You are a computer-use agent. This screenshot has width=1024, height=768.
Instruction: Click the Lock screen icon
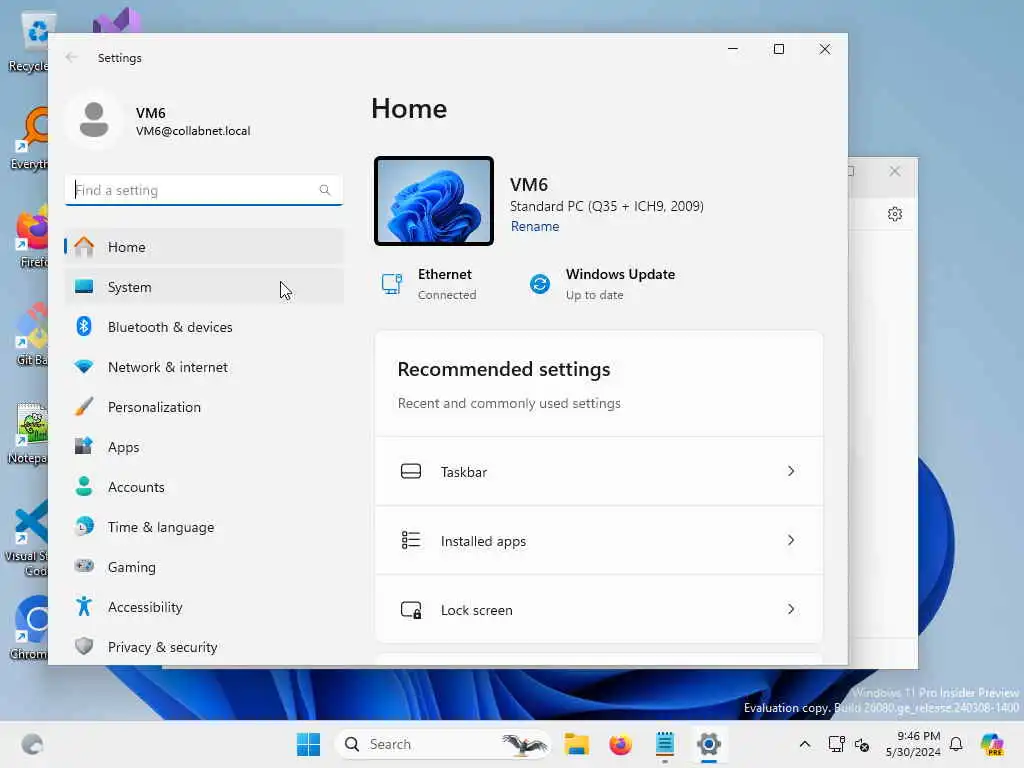coord(411,610)
